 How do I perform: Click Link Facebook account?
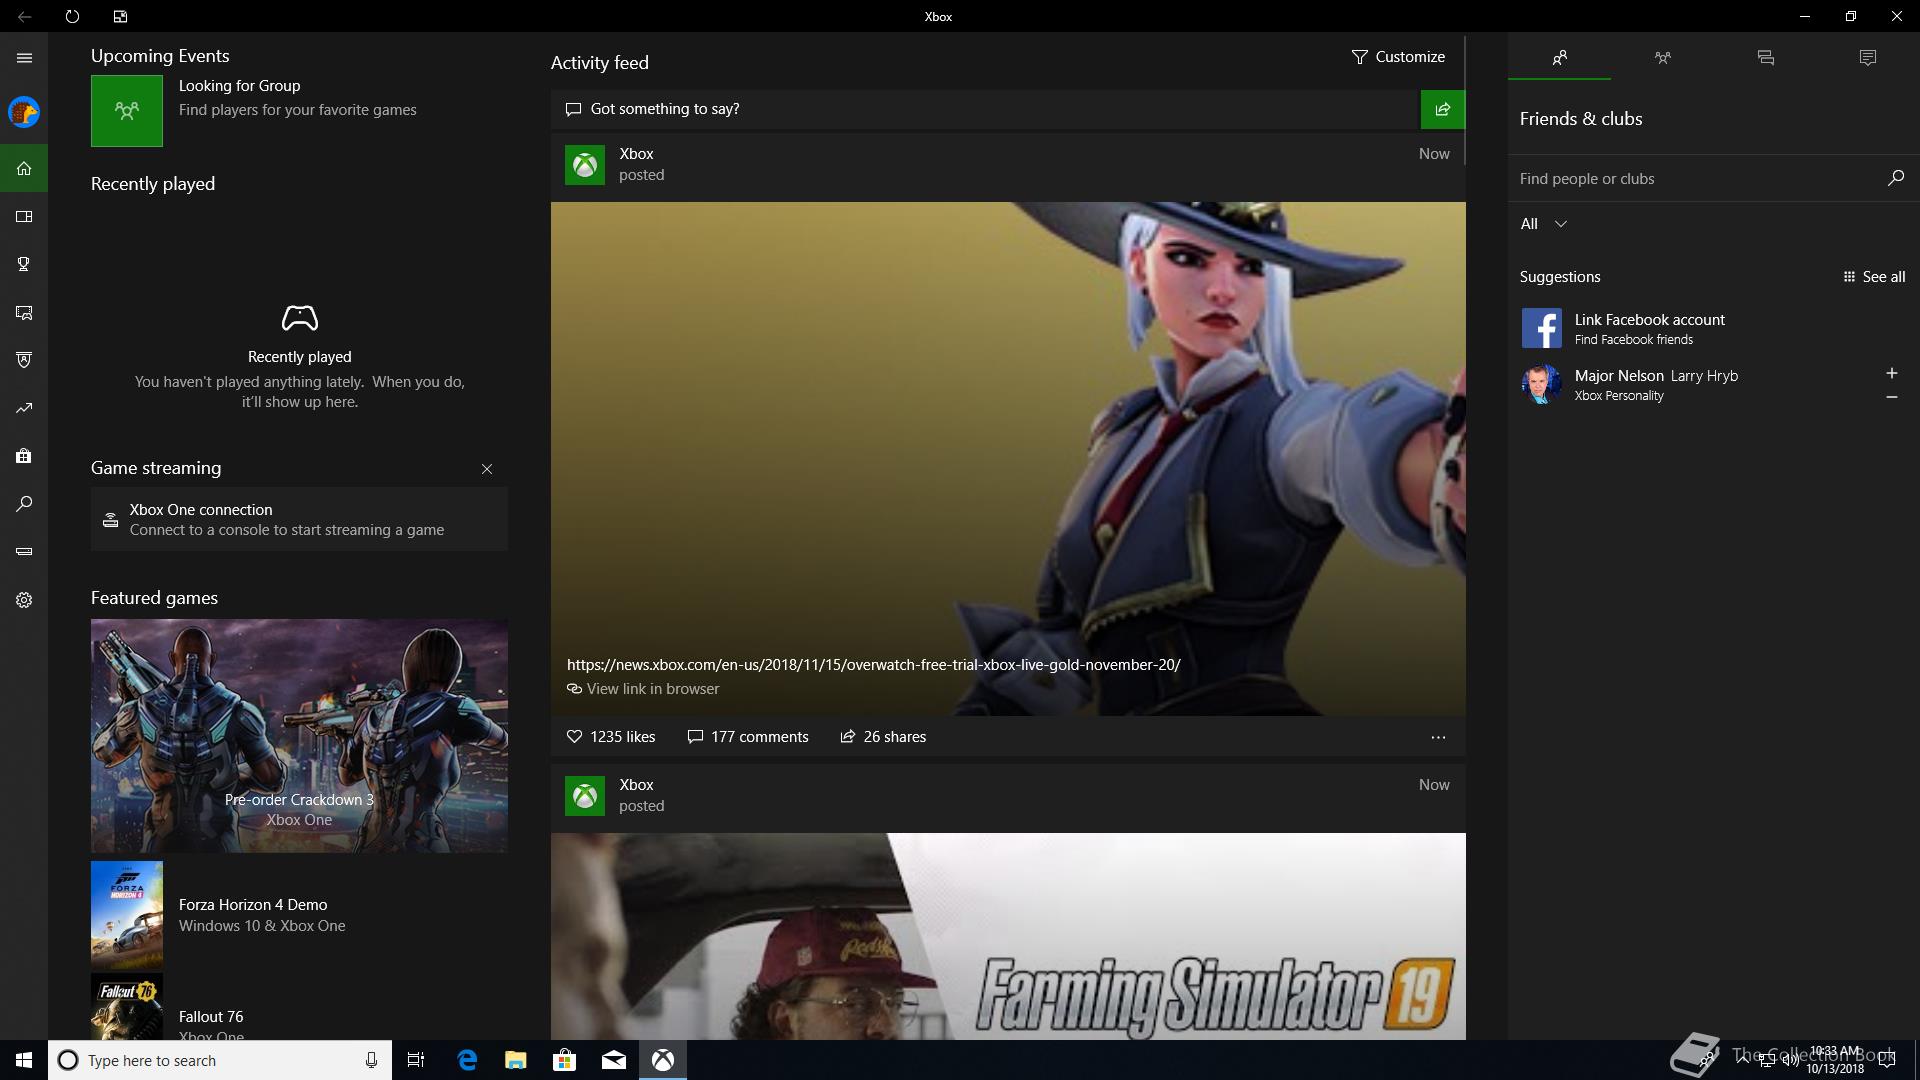(1649, 320)
